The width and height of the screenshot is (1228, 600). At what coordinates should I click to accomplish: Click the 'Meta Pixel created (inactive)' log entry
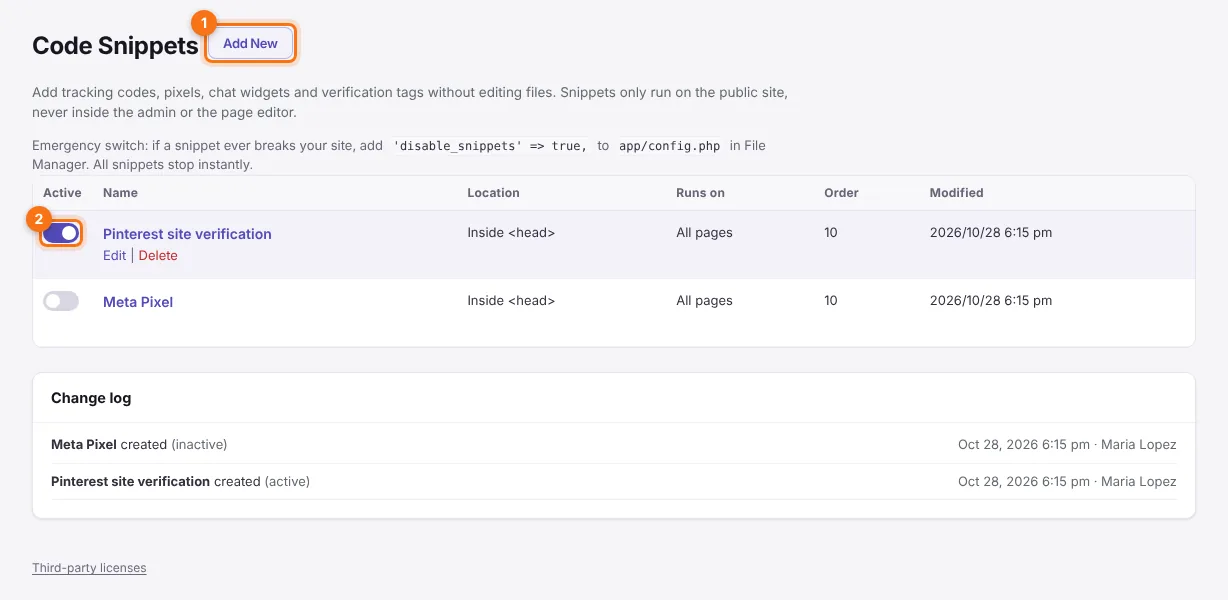click(x=139, y=444)
